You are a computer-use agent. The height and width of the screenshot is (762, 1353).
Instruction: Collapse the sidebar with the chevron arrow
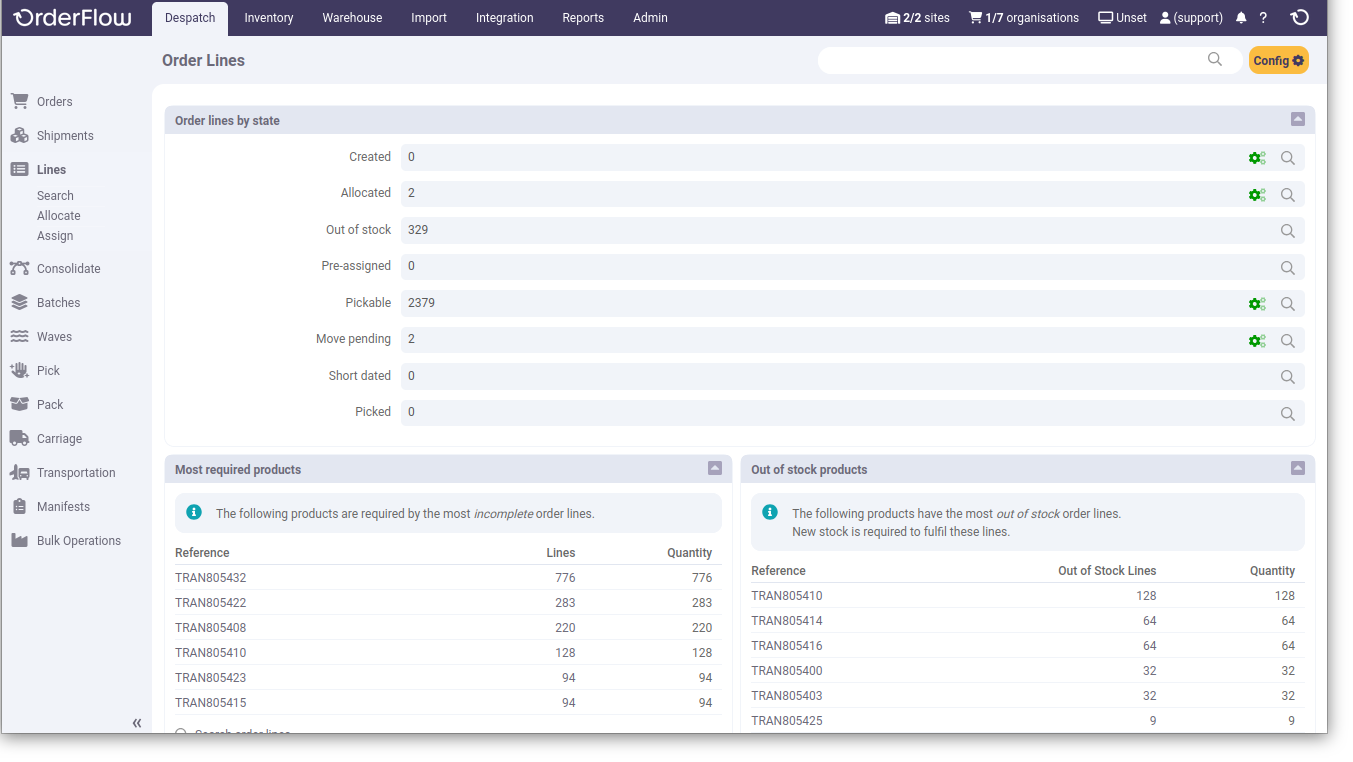pos(137,722)
